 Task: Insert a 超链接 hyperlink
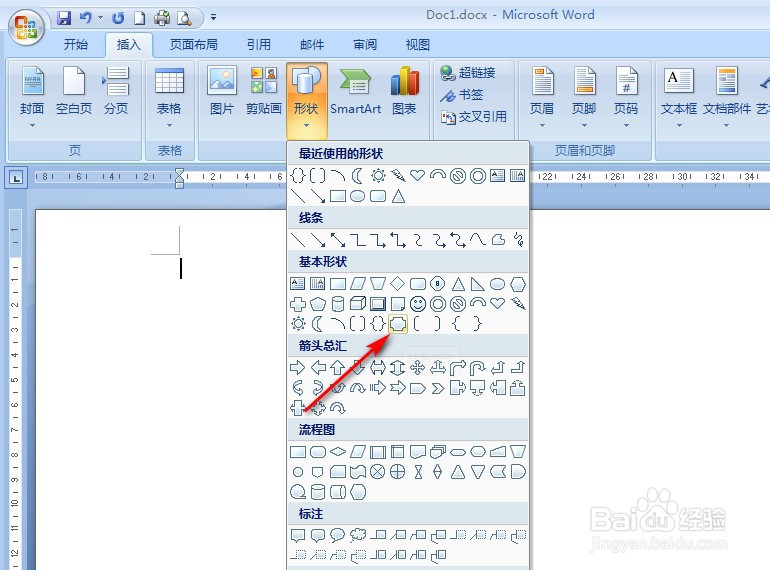(468, 73)
